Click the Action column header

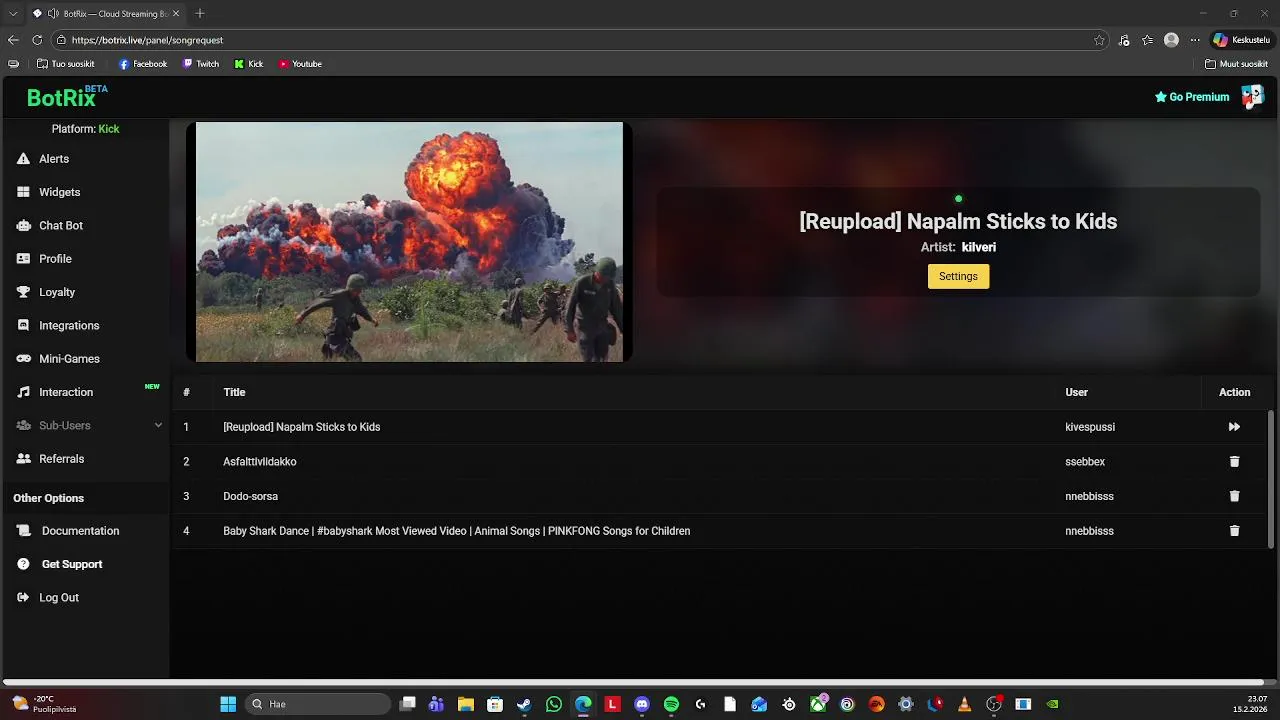point(1234,392)
